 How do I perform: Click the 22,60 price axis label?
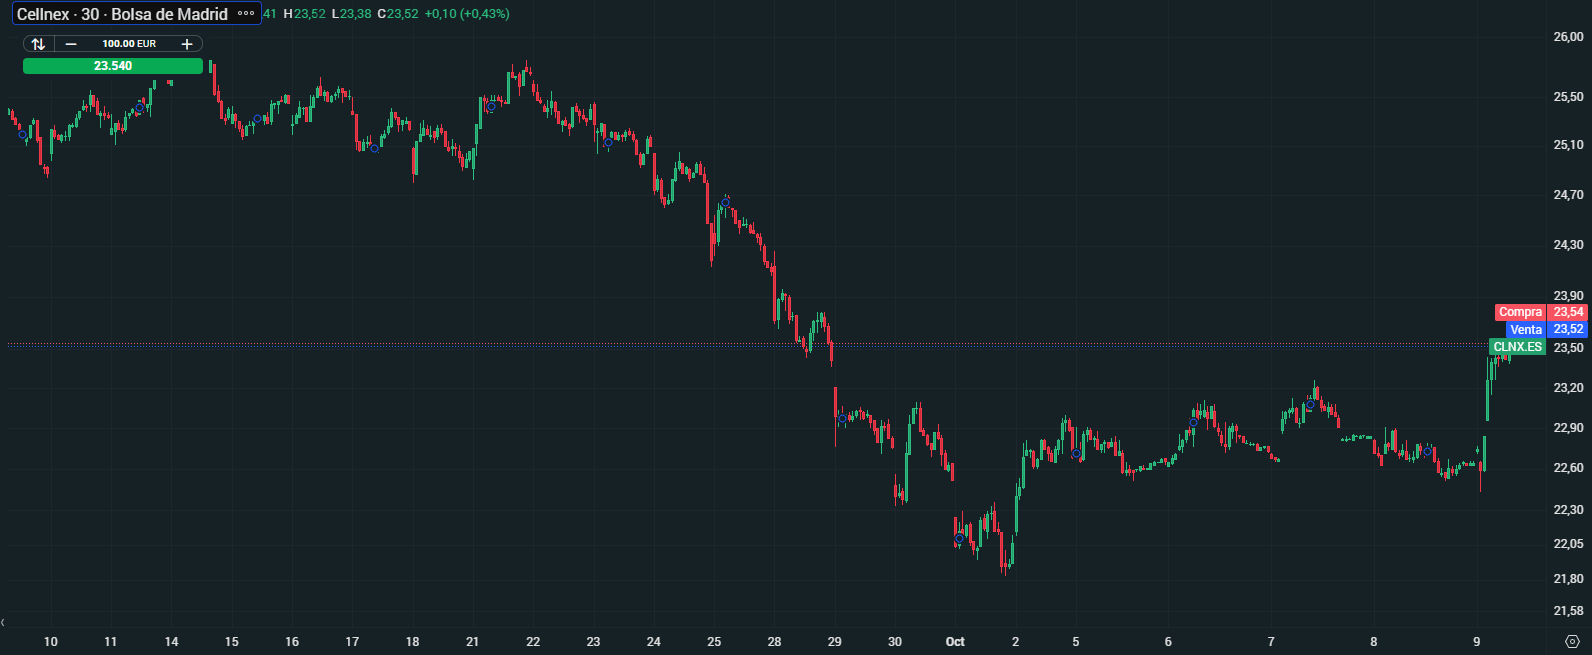(1568, 468)
